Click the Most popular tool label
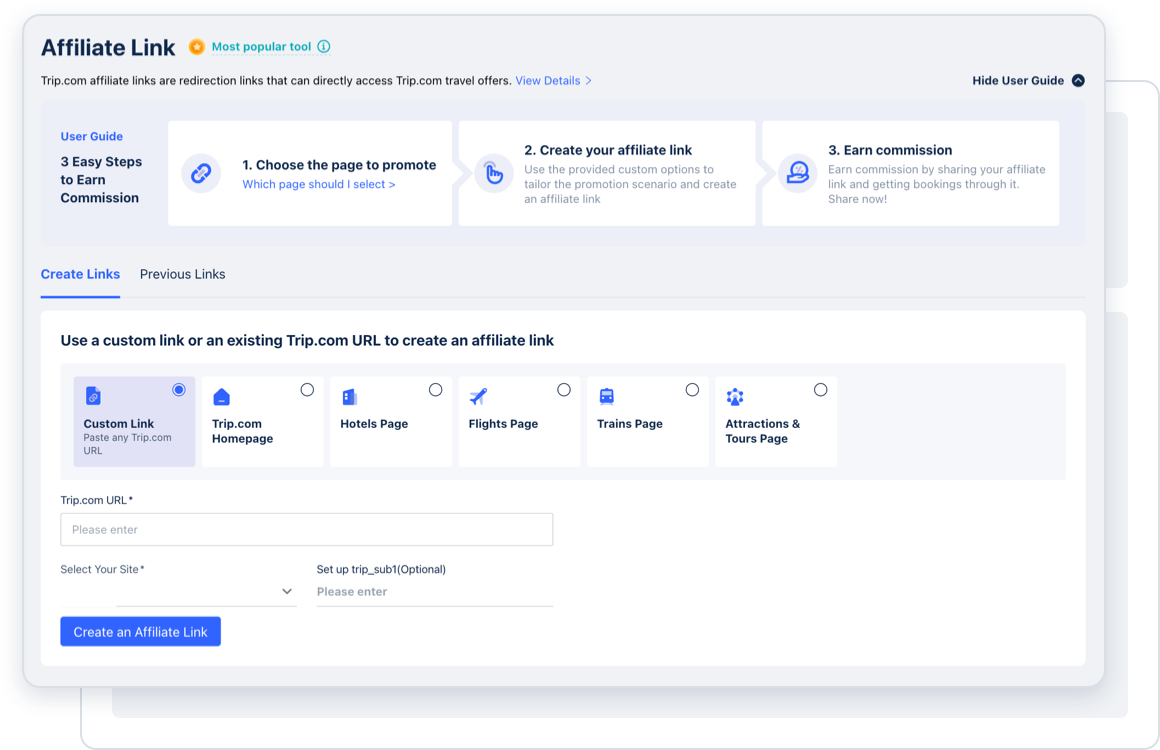The image size is (1160, 750). tap(261, 47)
